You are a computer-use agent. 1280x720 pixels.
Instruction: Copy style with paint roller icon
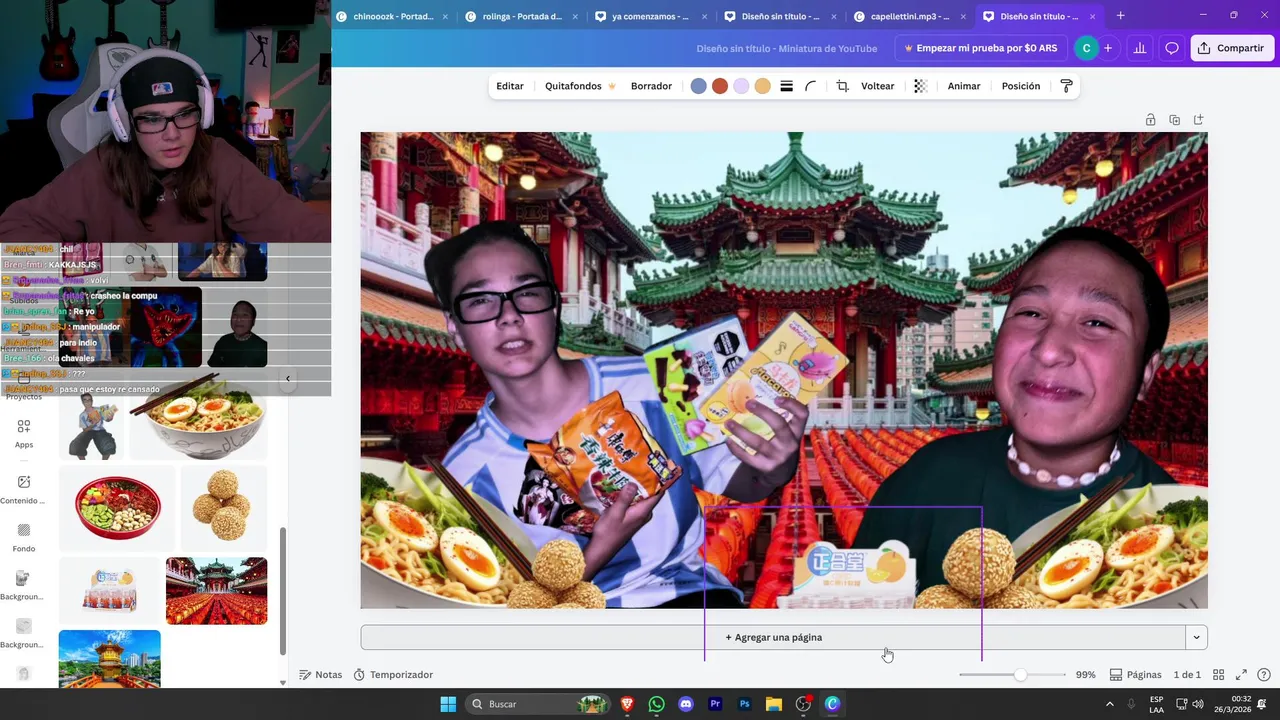(x=1066, y=86)
